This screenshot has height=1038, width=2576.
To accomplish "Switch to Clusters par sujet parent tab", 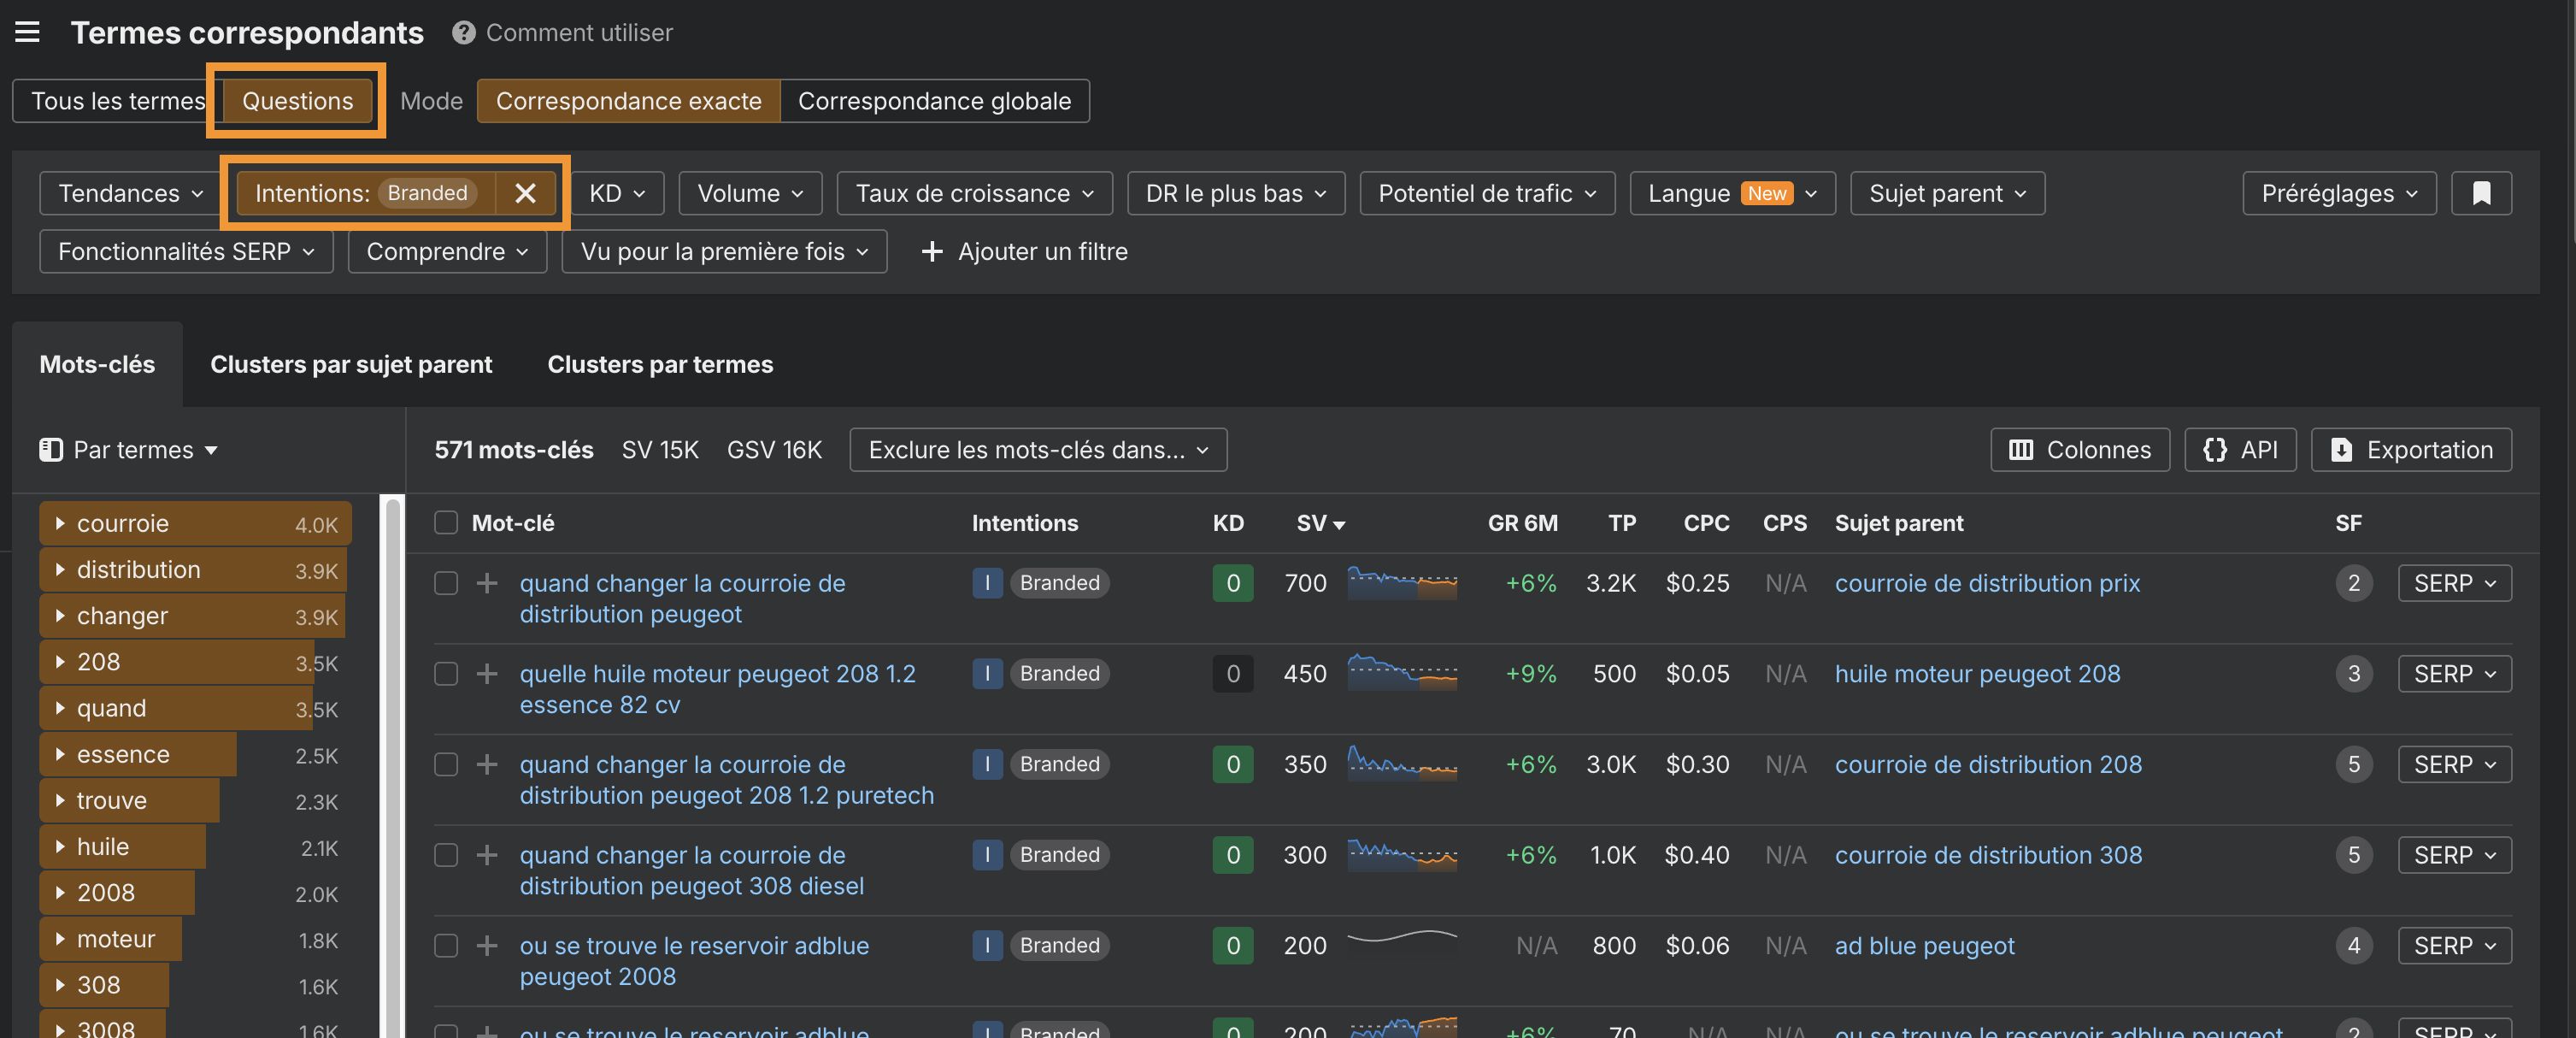I will (351, 364).
